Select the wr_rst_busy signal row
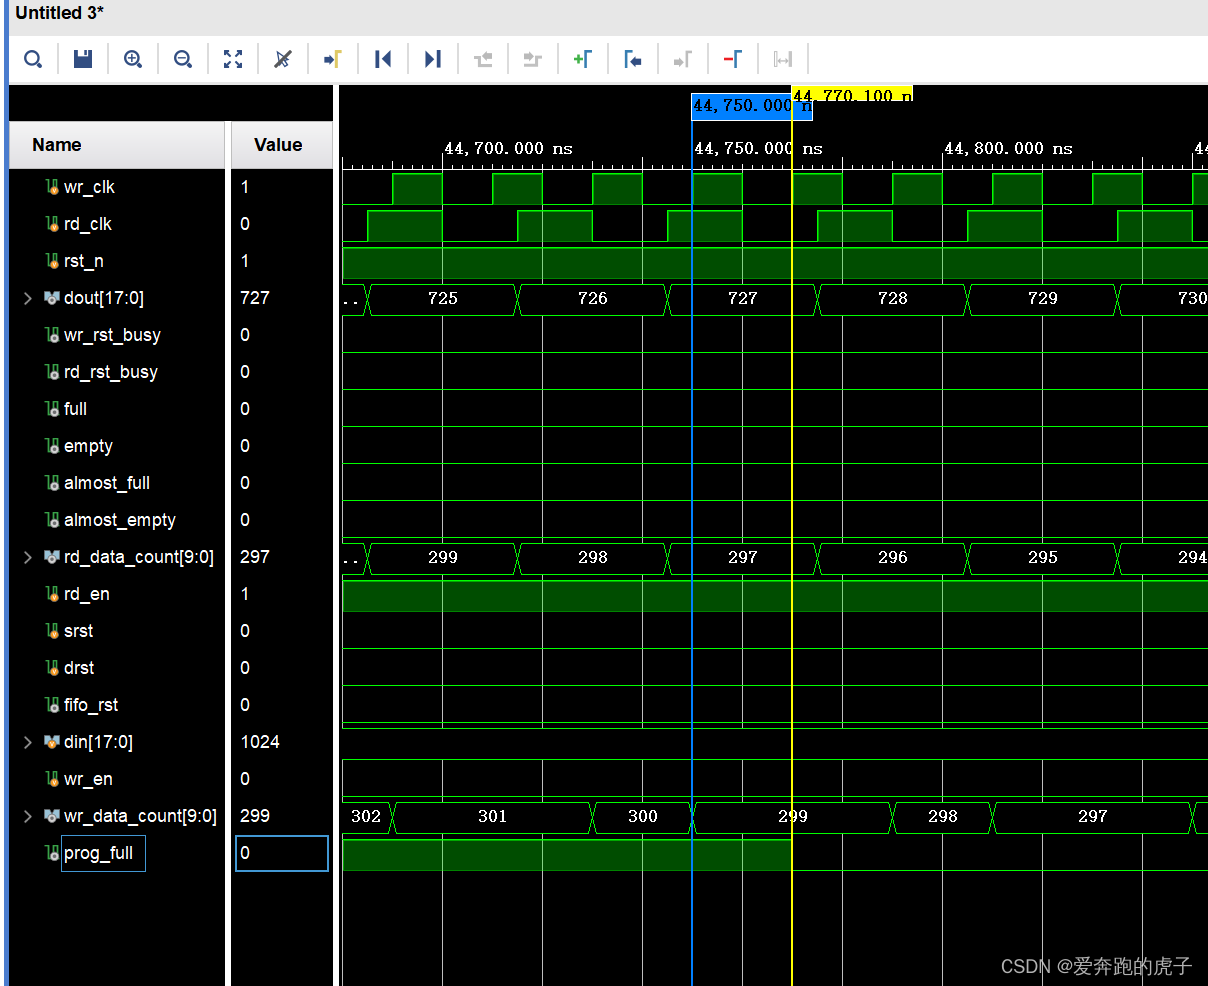The width and height of the screenshot is (1208, 986). 112,335
